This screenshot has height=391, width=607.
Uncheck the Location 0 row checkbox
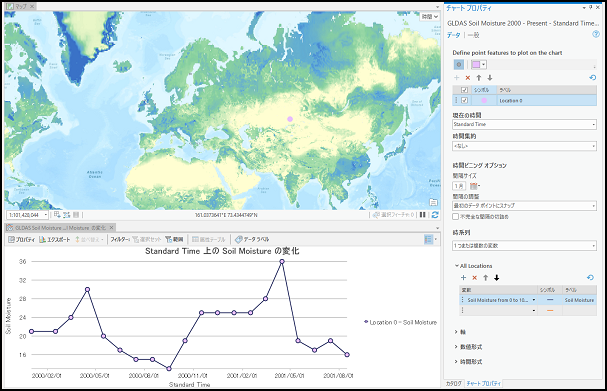tap(465, 100)
